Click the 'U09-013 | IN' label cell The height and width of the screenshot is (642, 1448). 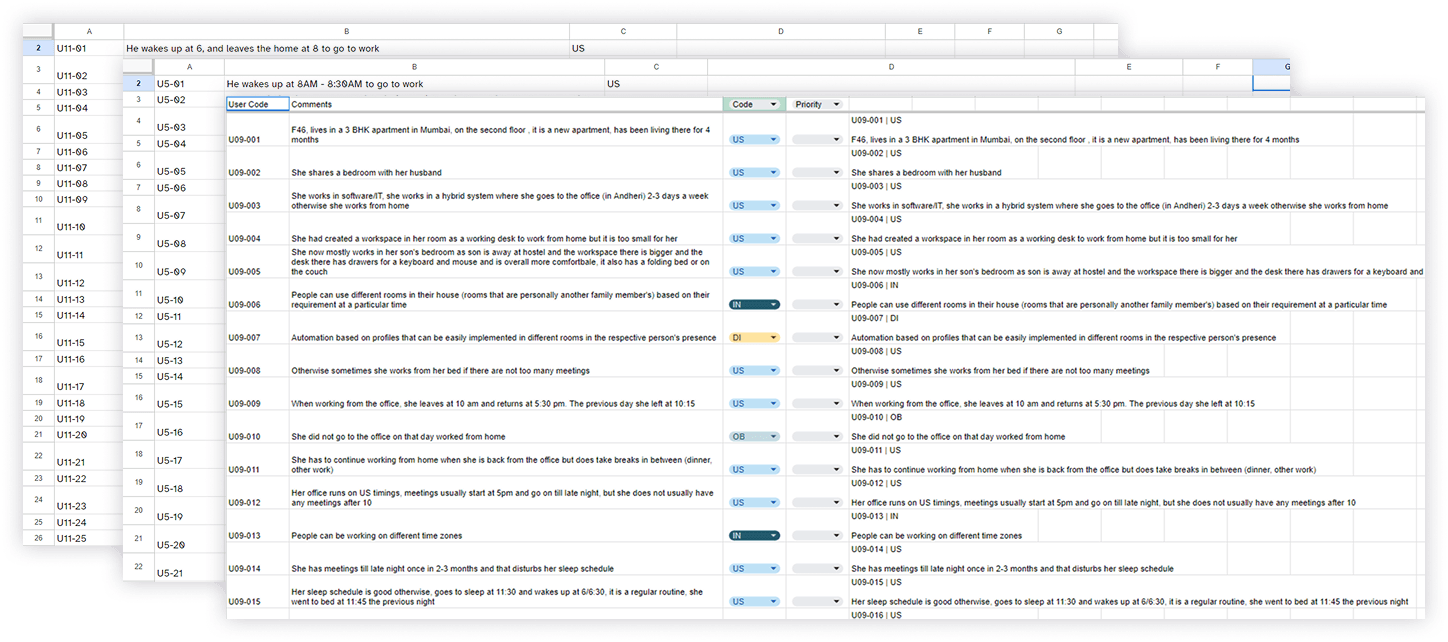point(875,516)
